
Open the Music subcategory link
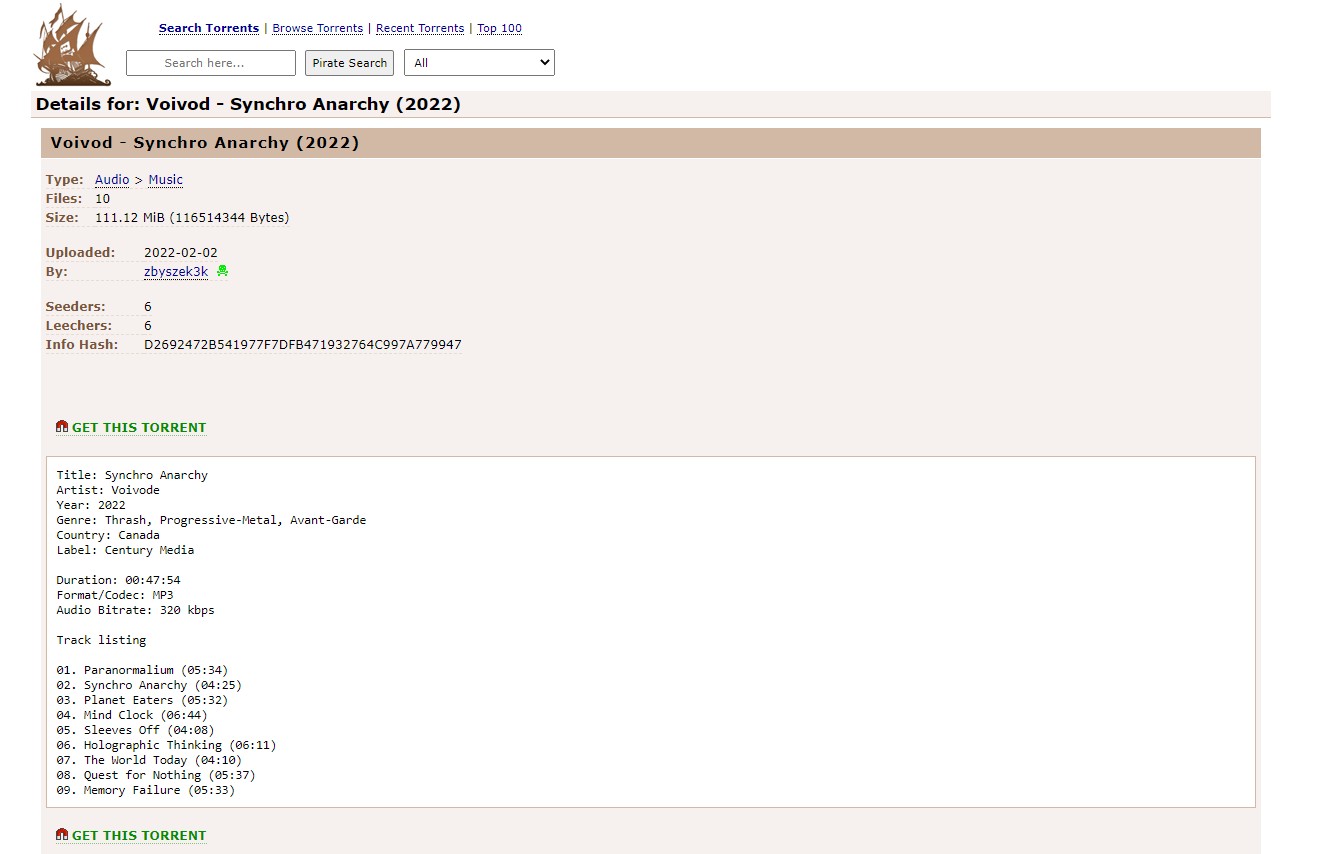166,180
